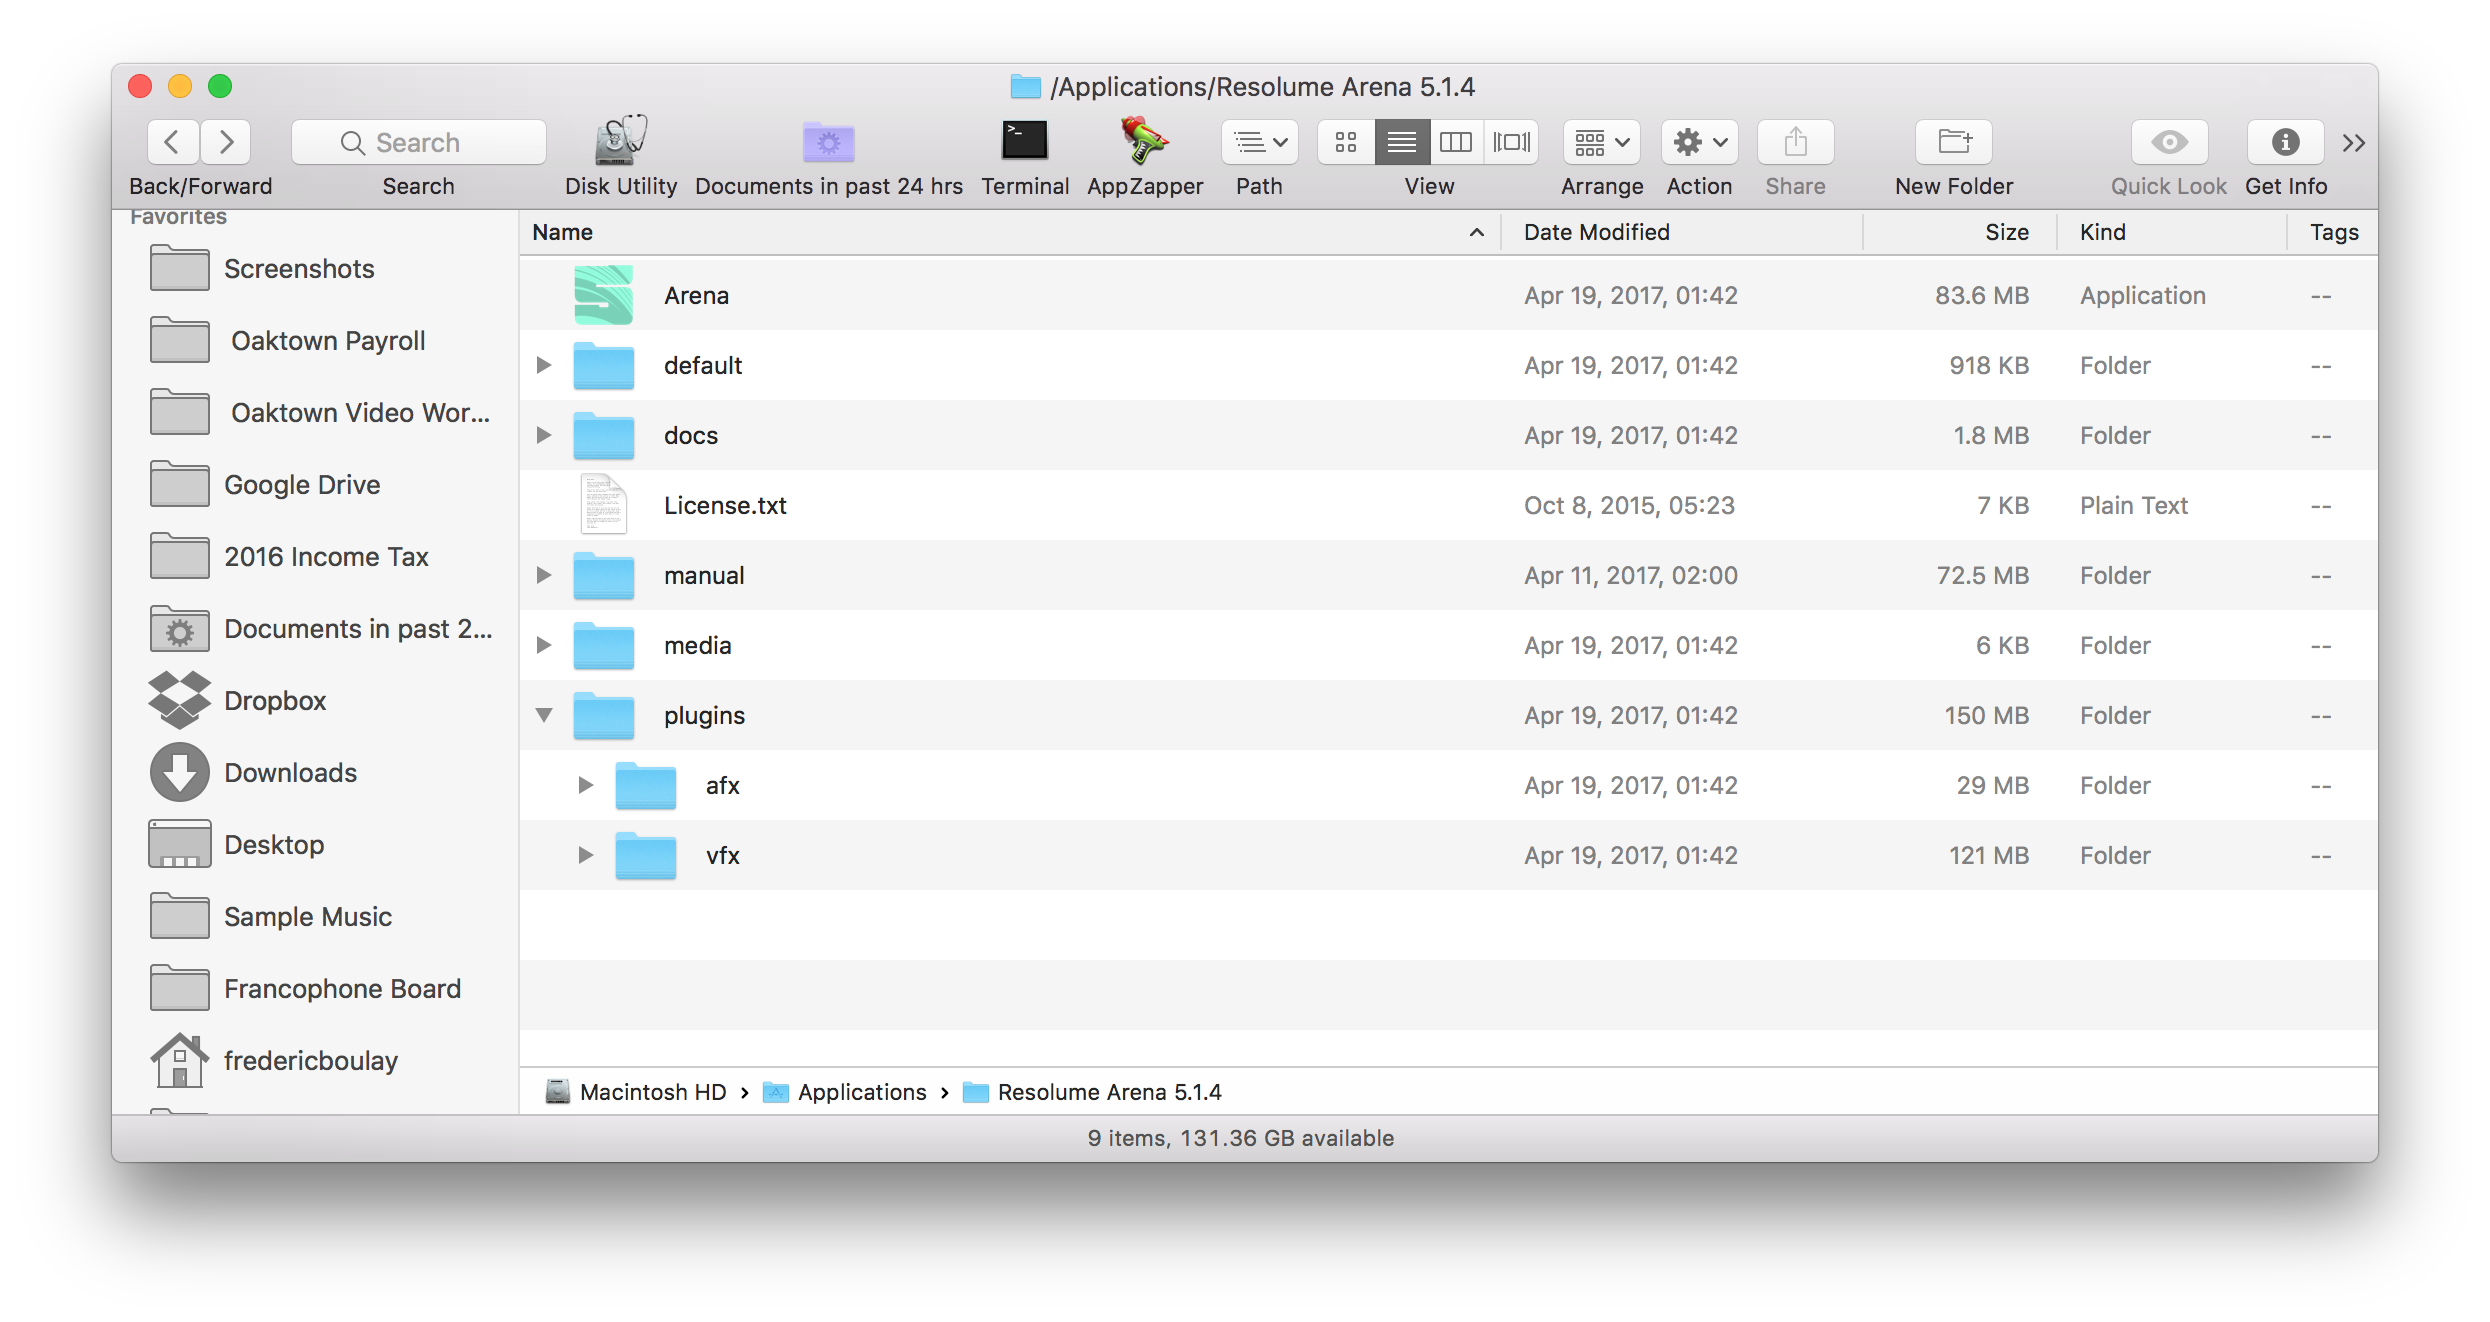Switch to icon view mode
Image resolution: width=2490 pixels, height=1322 pixels.
1346,142
